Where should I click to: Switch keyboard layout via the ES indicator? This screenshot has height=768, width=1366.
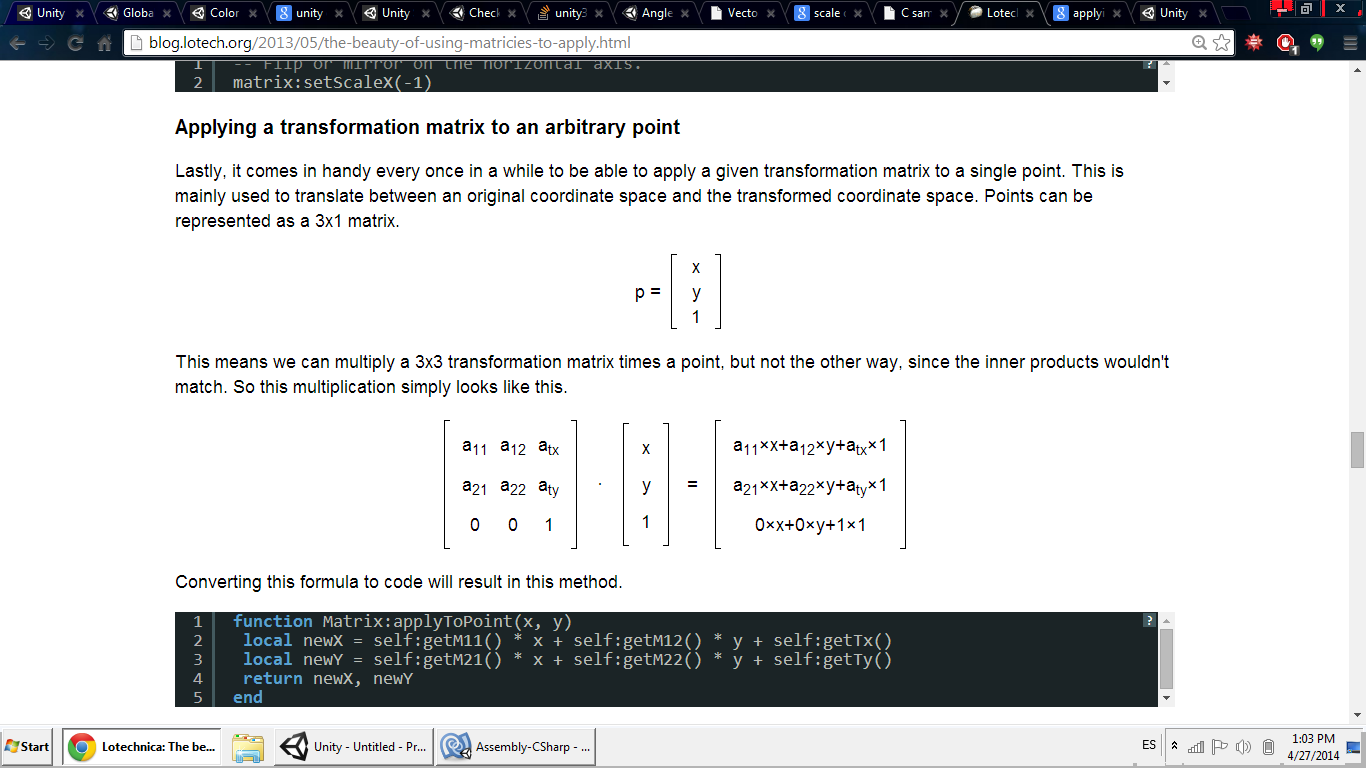tap(1148, 746)
